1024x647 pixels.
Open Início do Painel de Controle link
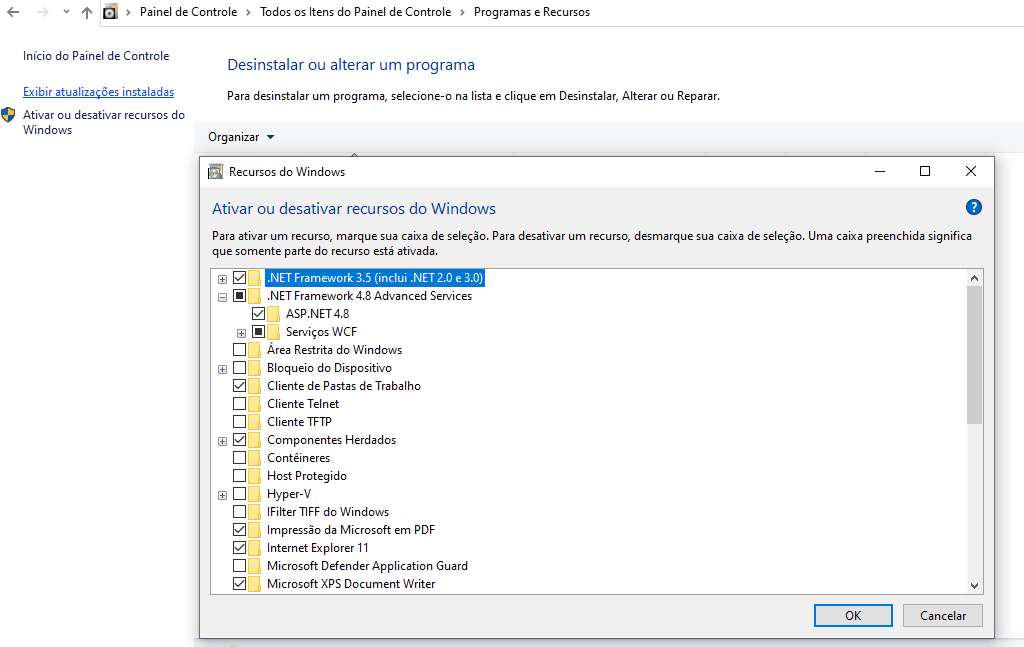point(96,56)
